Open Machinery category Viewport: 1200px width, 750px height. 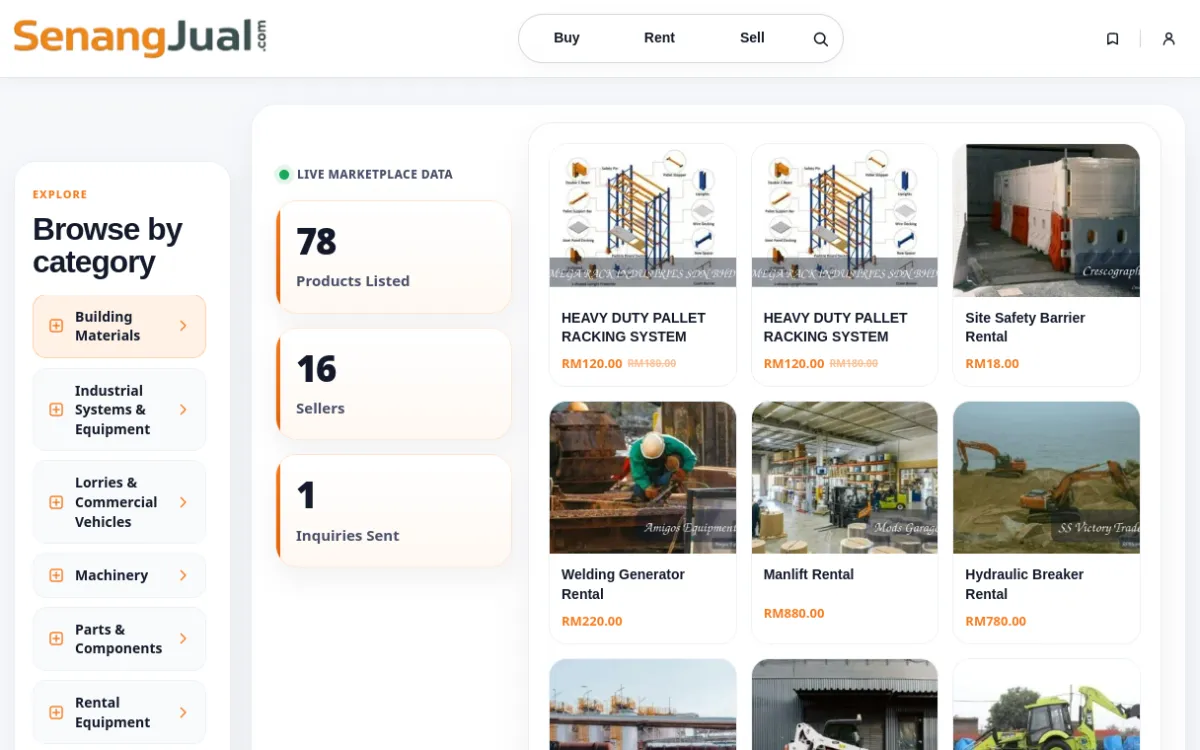119,576
